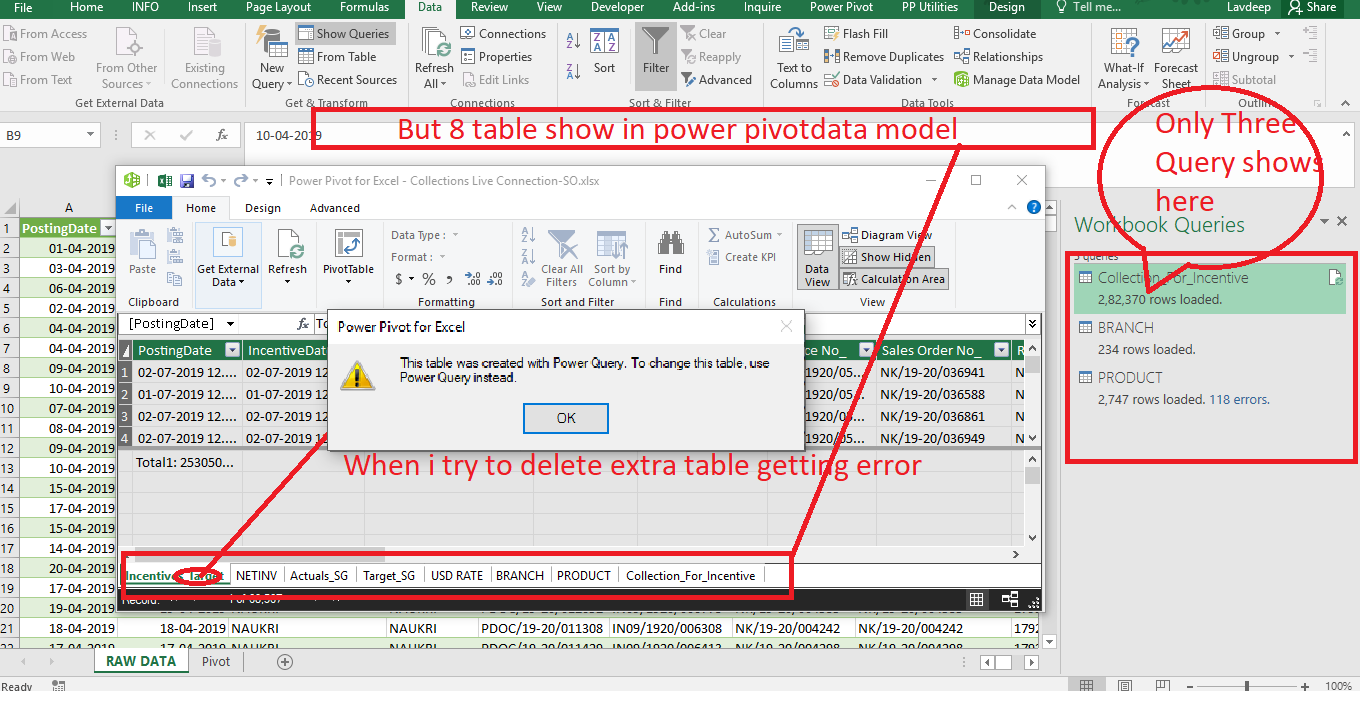Click Relationships in Data Tools
This screenshot has height=714, width=1360.
[x=998, y=57]
